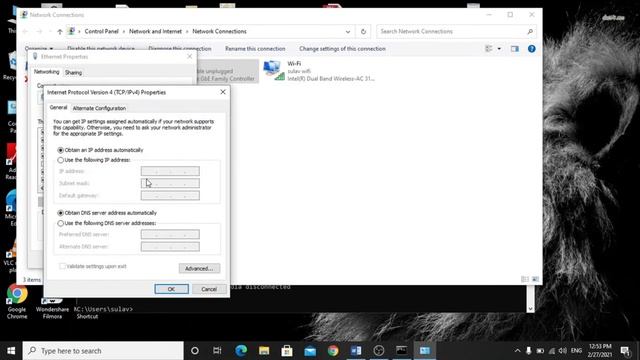
Task: Open the Organize dropdown menu
Action: (39, 49)
